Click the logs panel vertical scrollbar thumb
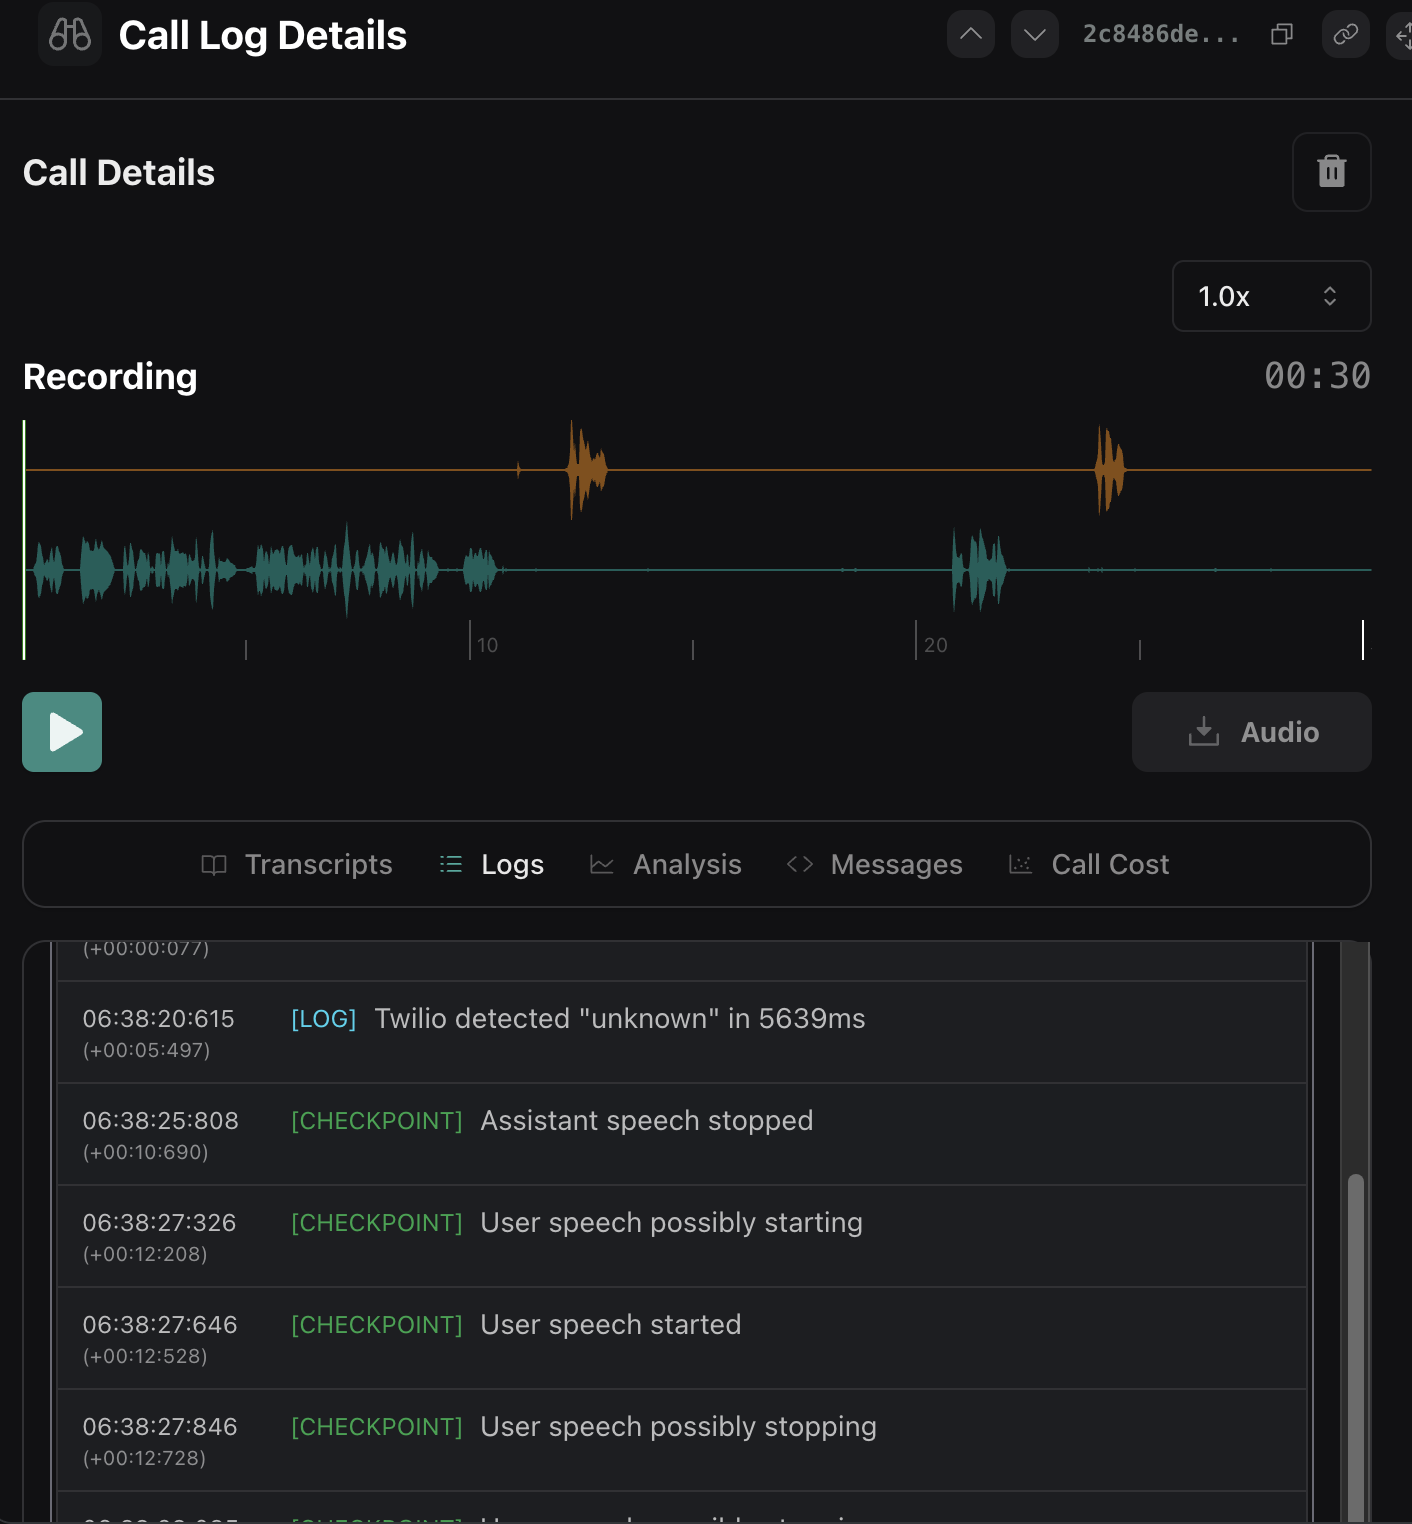1412x1524 pixels. click(1356, 1348)
